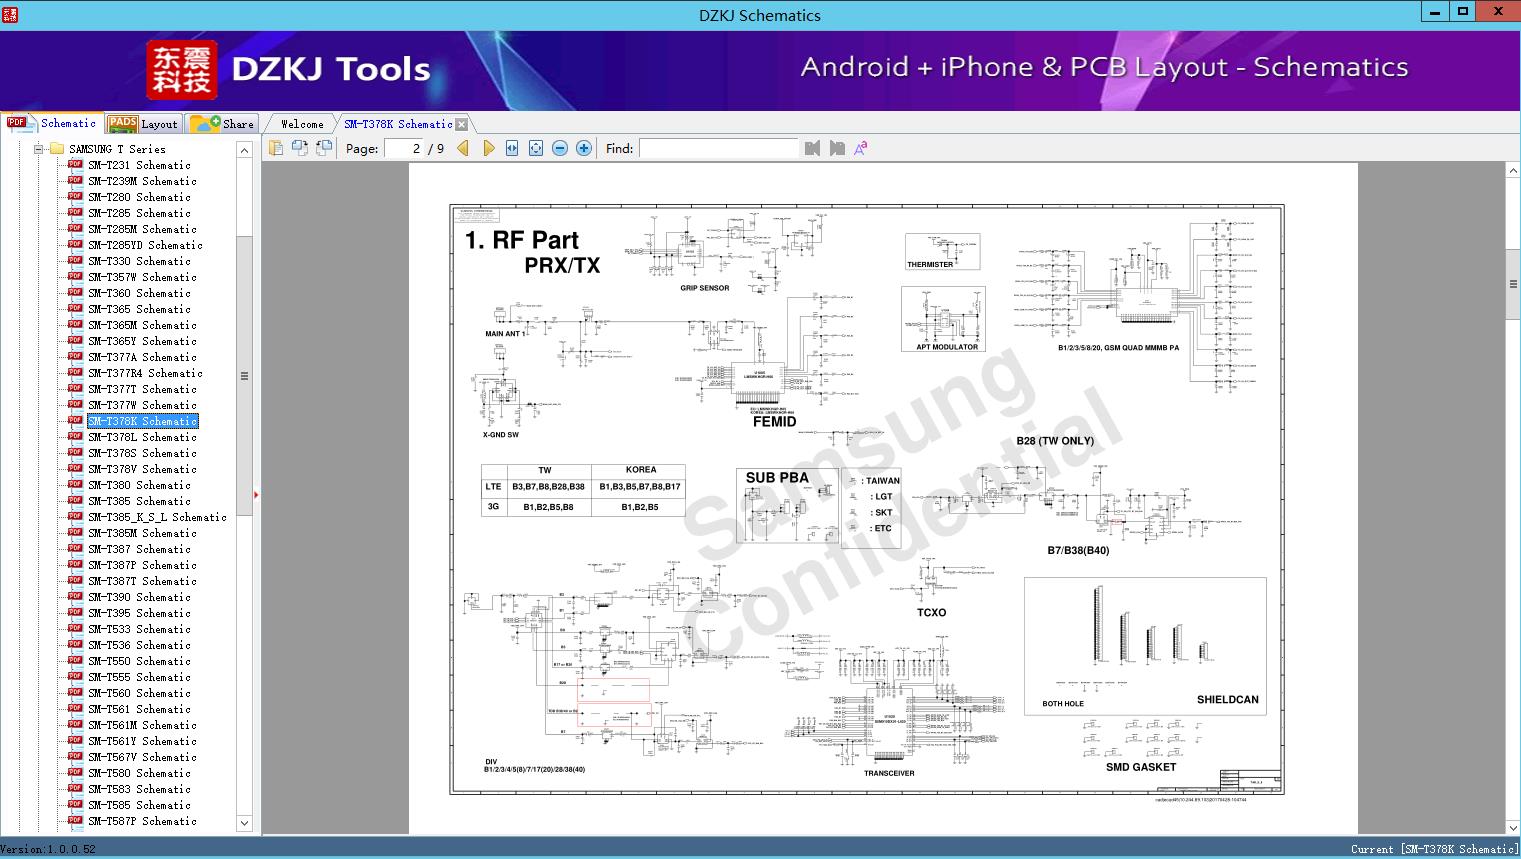Click the Version:1.0.0.52 status text
Image resolution: width=1521 pixels, height=859 pixels.
(48, 849)
